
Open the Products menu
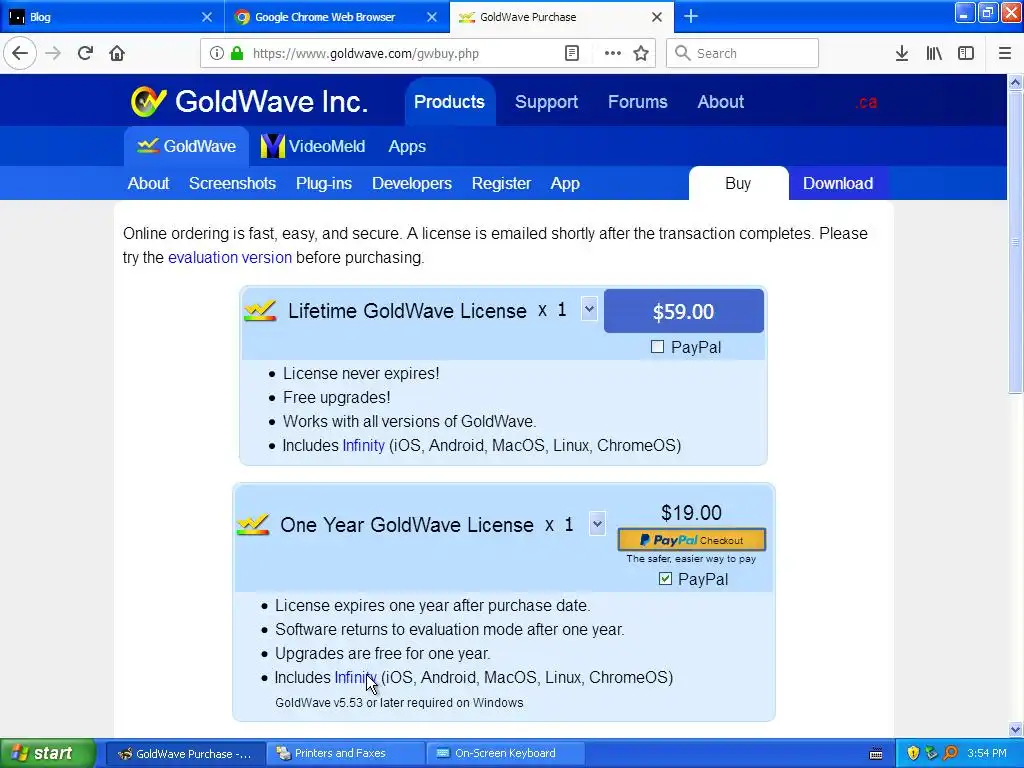(x=449, y=102)
